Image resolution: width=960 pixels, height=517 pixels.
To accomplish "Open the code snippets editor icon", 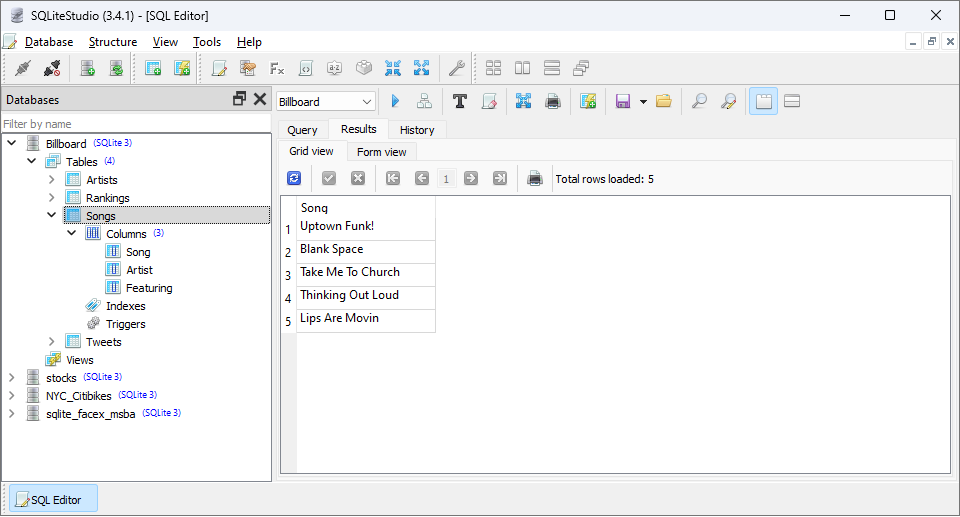I will click(306, 68).
